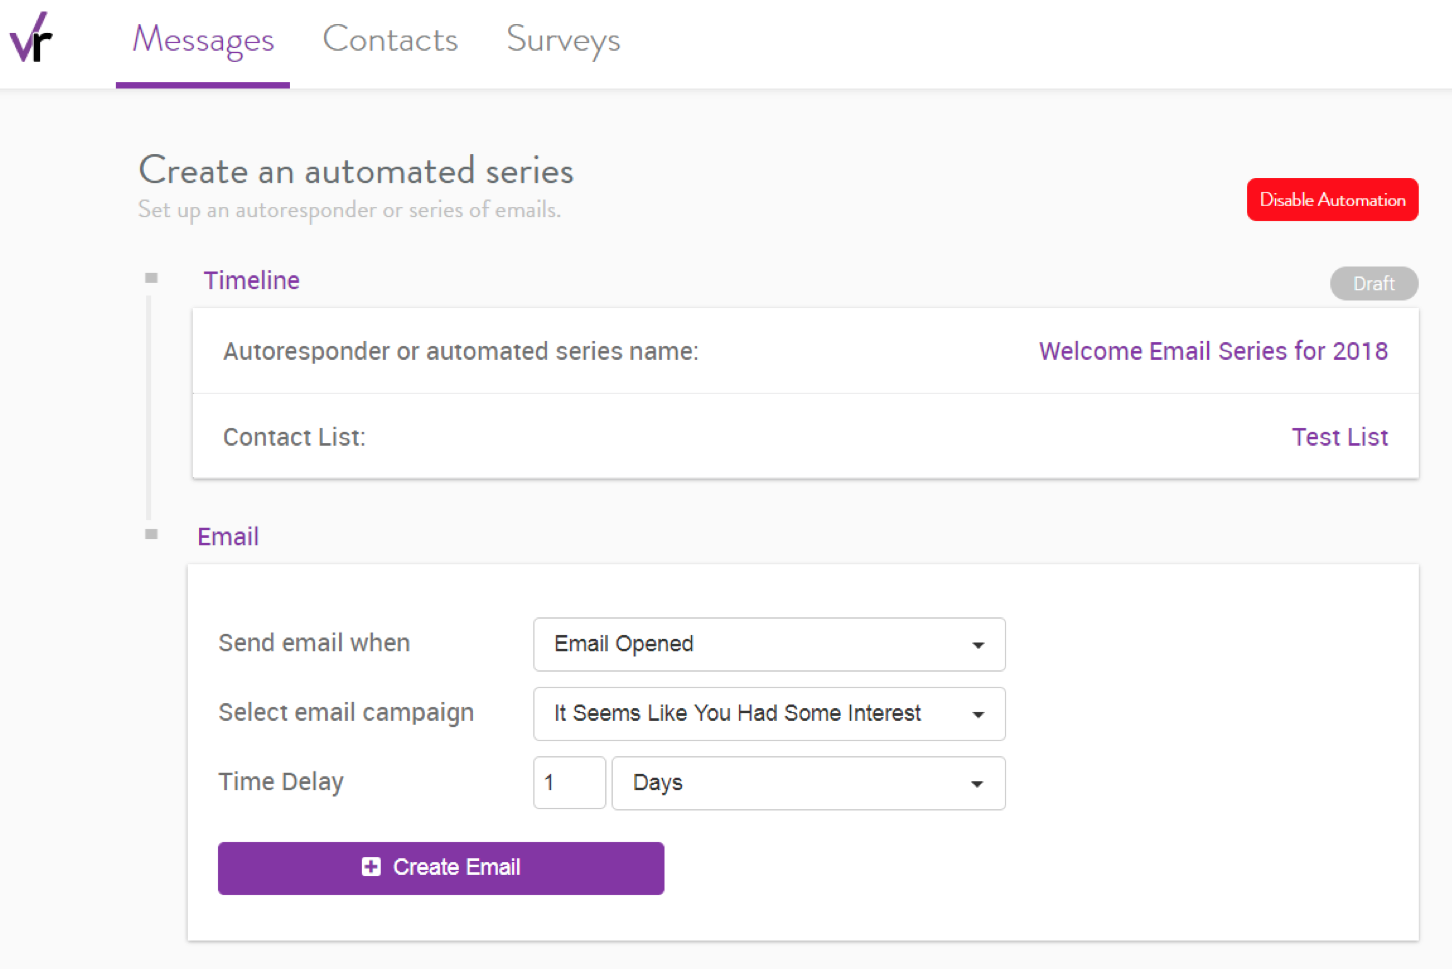Open the Select email campaign dropdown

click(x=769, y=714)
